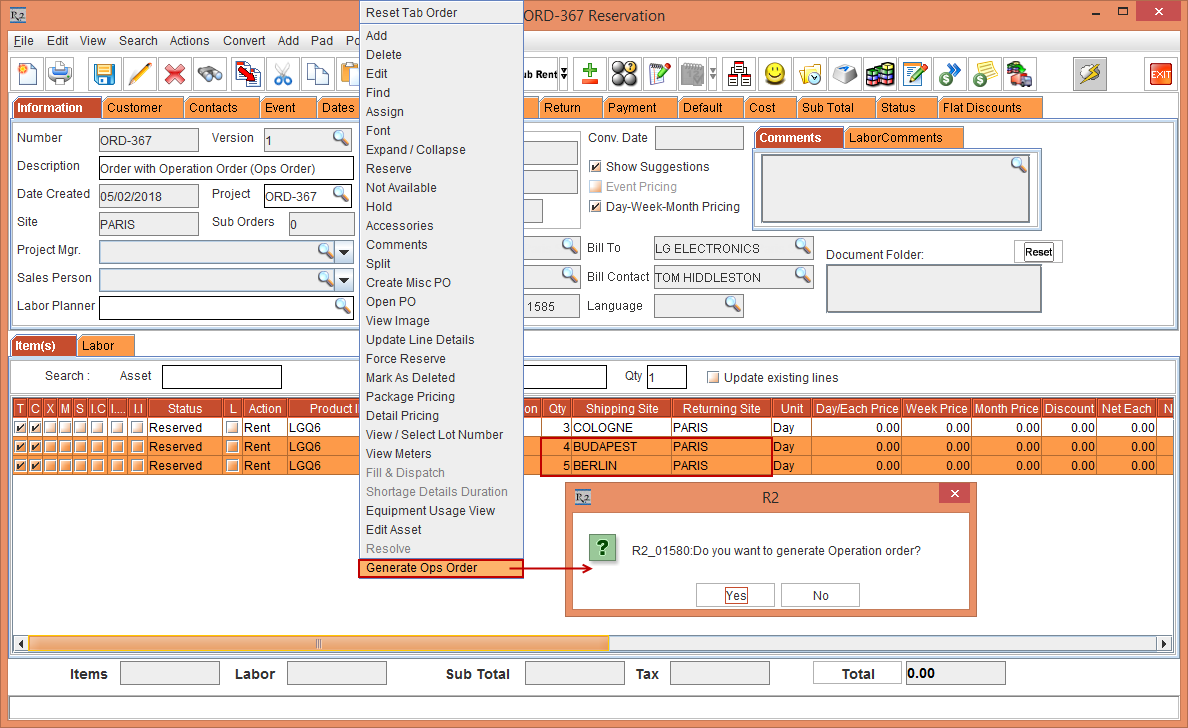Open the Project Mgr. dropdown arrow
The width and height of the screenshot is (1188, 728).
coord(344,251)
